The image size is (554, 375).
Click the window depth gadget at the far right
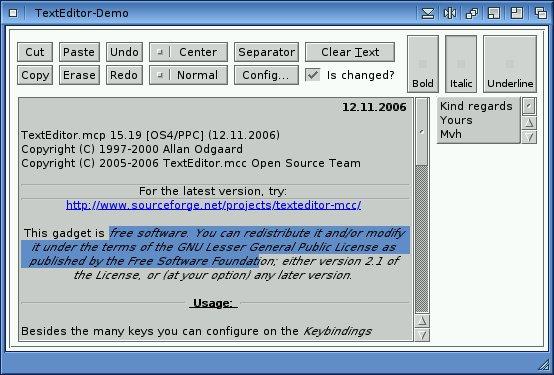click(x=540, y=13)
